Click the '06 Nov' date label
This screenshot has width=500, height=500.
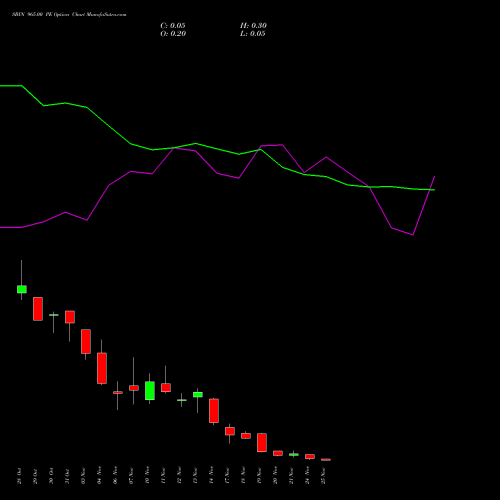click(x=115, y=476)
